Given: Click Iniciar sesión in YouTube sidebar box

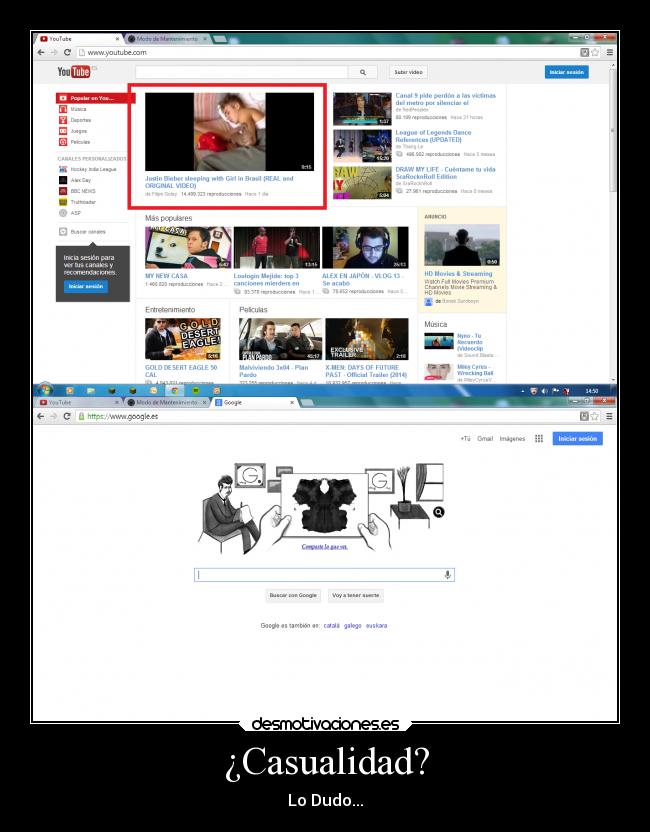Looking at the screenshot, I should point(86,287).
